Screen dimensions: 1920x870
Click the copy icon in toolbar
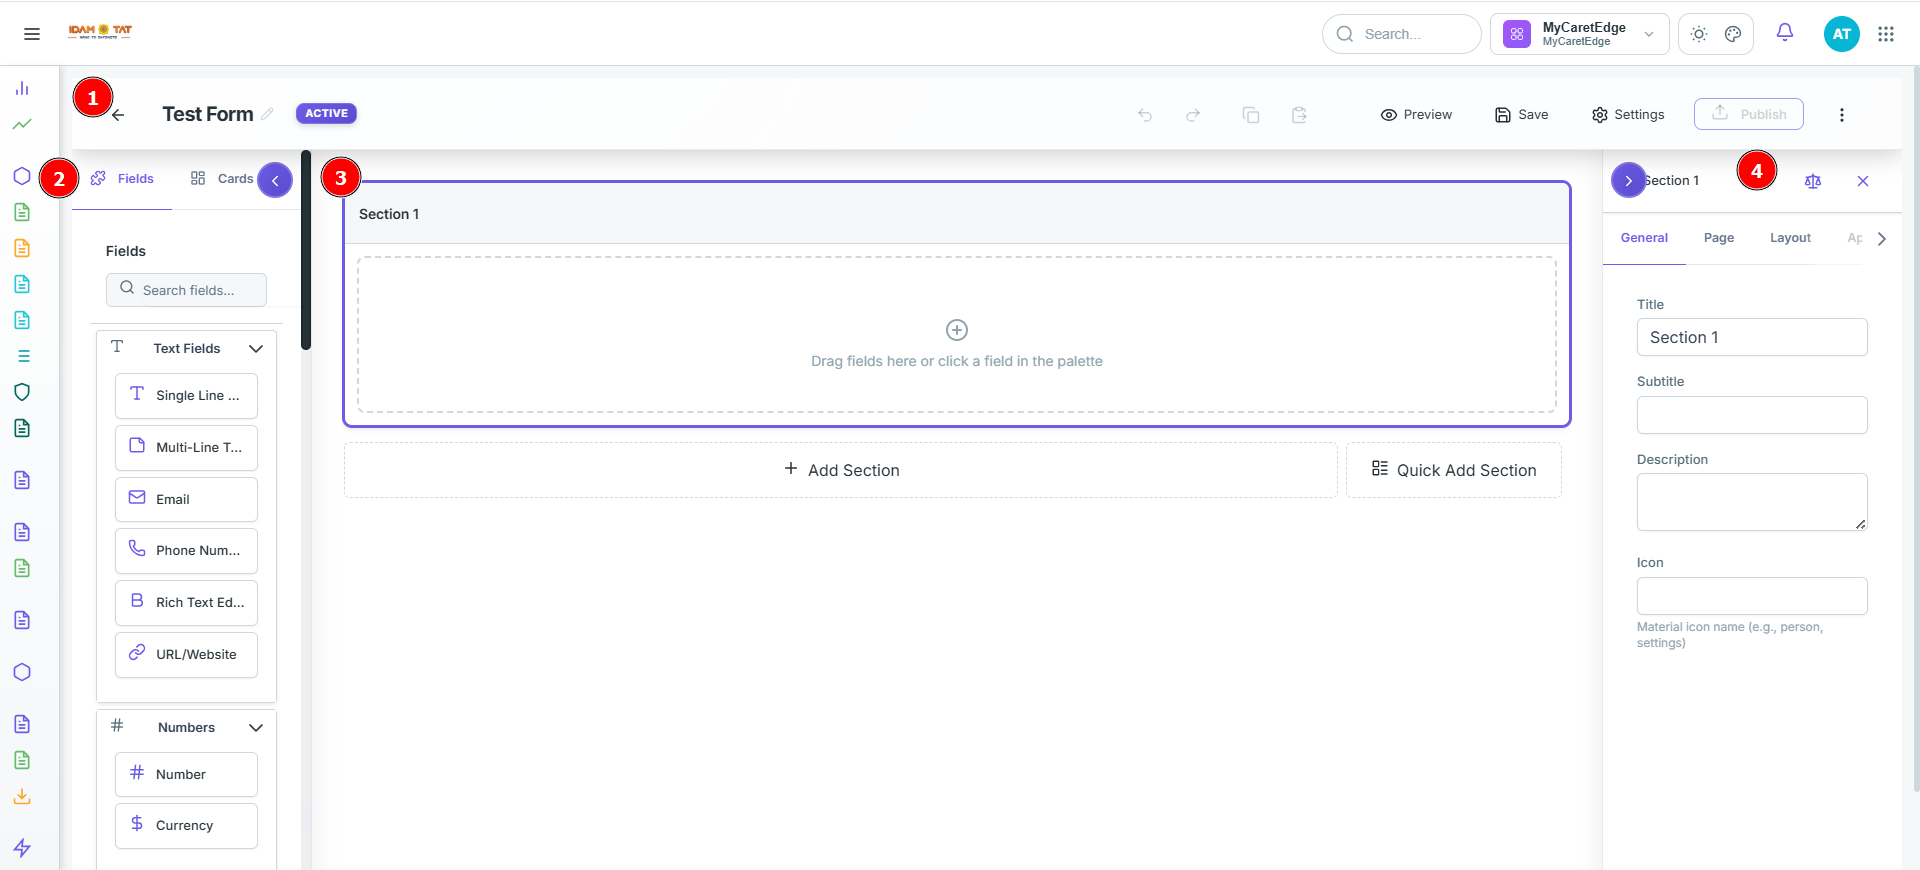[x=1251, y=115]
